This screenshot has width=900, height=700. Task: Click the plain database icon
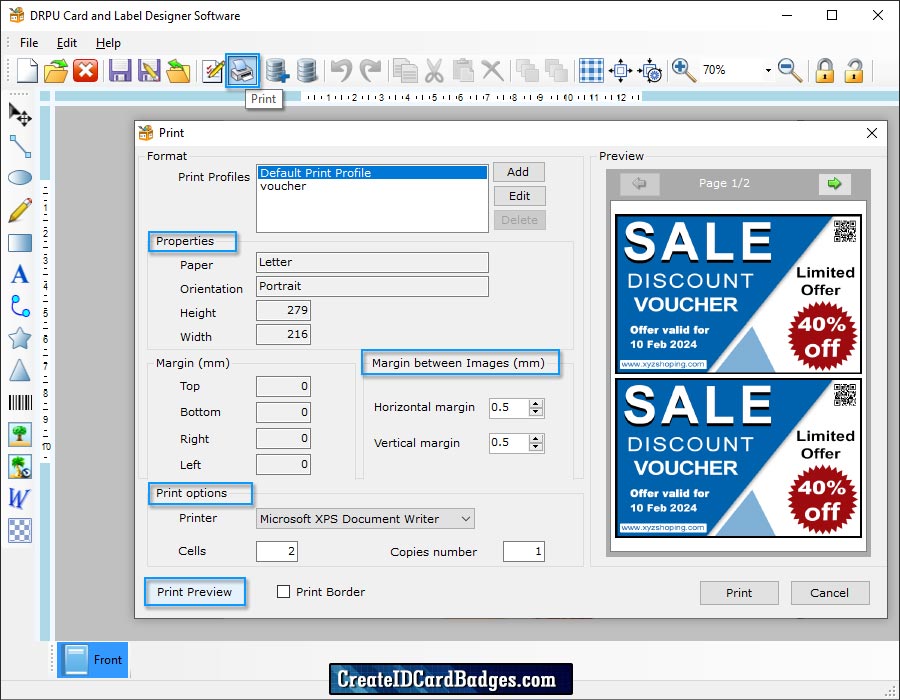pyautogui.click(x=307, y=71)
